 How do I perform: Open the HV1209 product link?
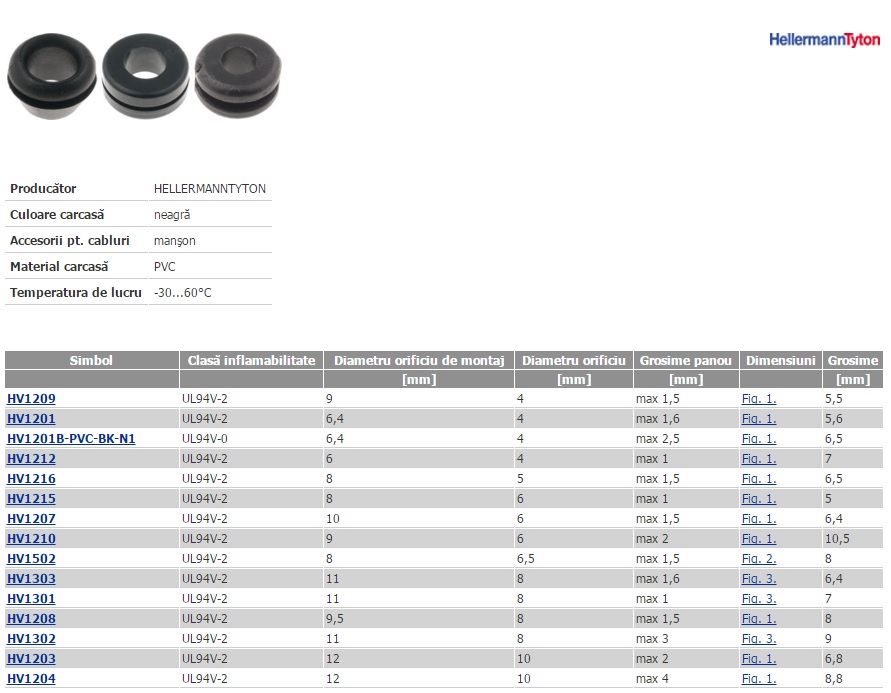tap(31, 399)
